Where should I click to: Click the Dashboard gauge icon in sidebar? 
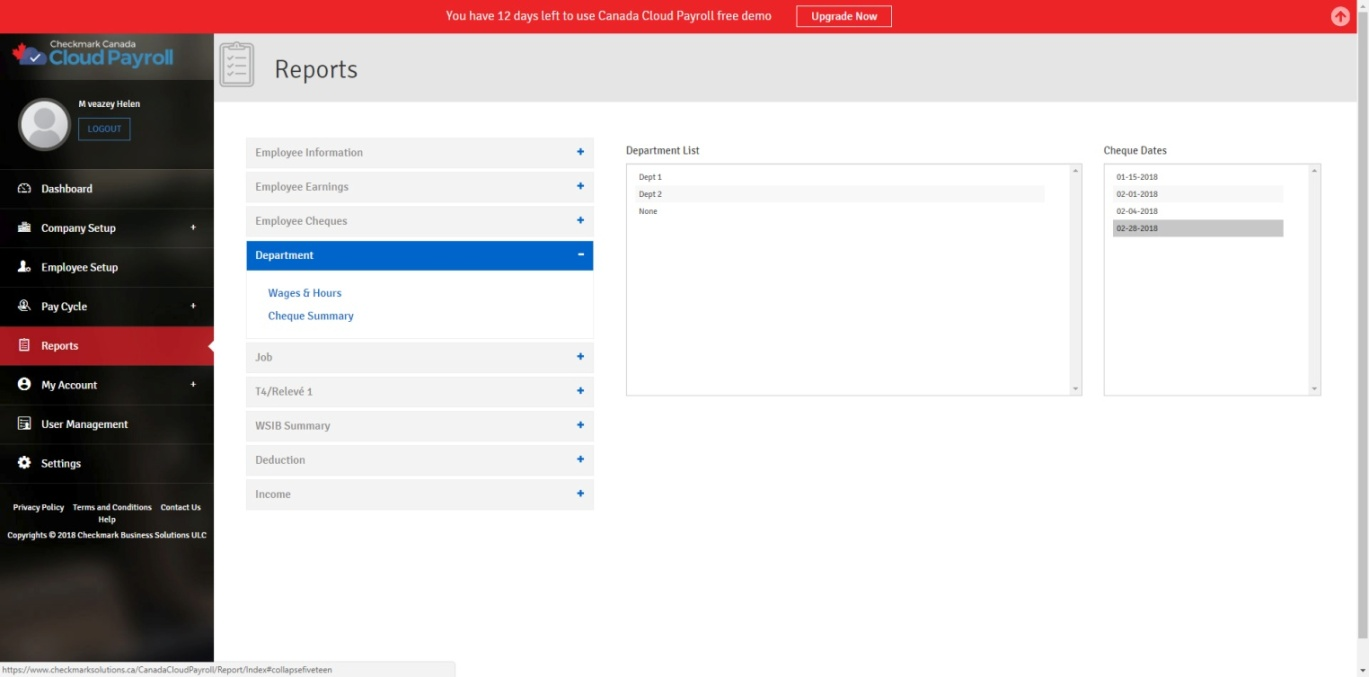(x=25, y=189)
